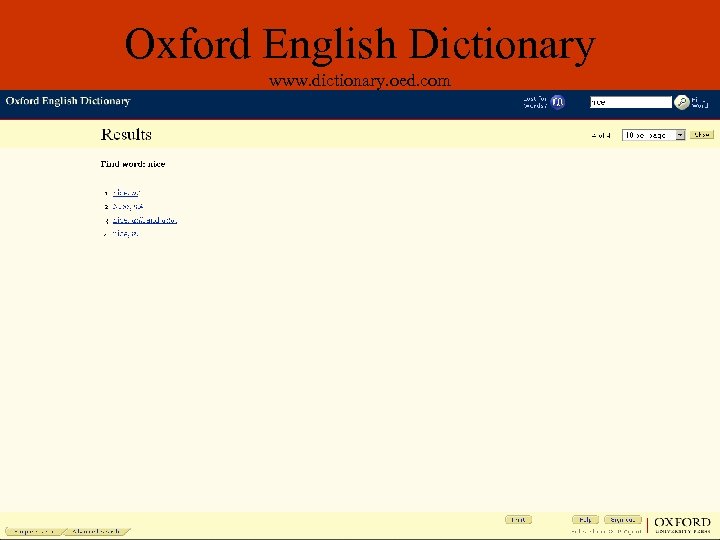The height and width of the screenshot is (540, 720).
Task: Click the Results heading
Action: tap(126, 135)
